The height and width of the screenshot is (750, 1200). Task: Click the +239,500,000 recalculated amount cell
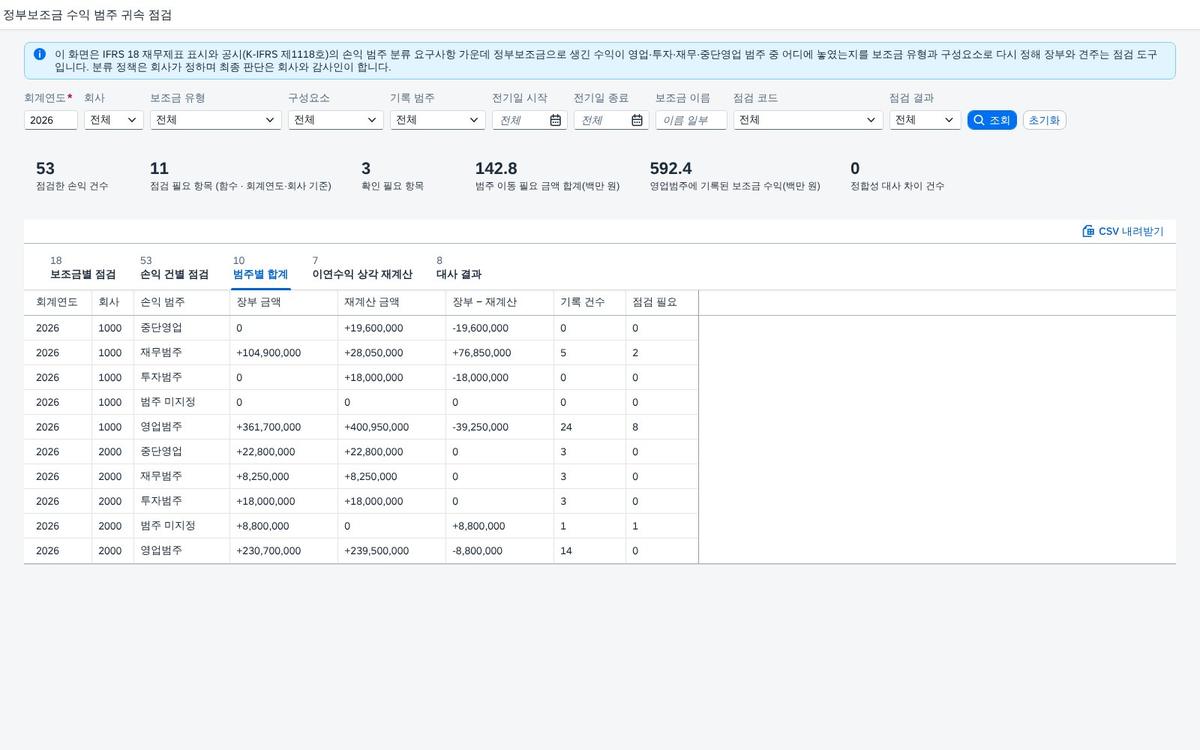pyautogui.click(x=392, y=551)
